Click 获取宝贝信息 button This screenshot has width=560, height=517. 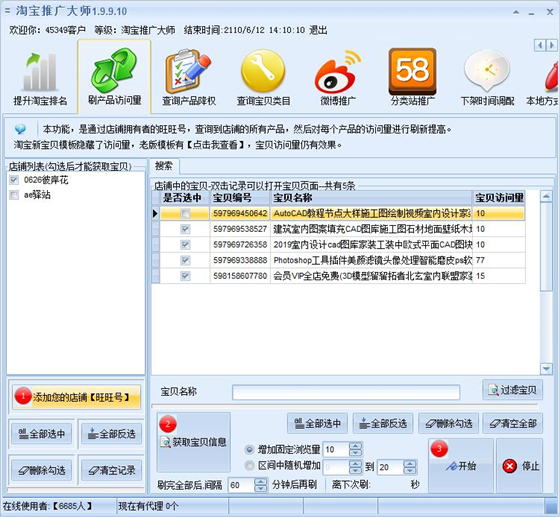pos(194,442)
